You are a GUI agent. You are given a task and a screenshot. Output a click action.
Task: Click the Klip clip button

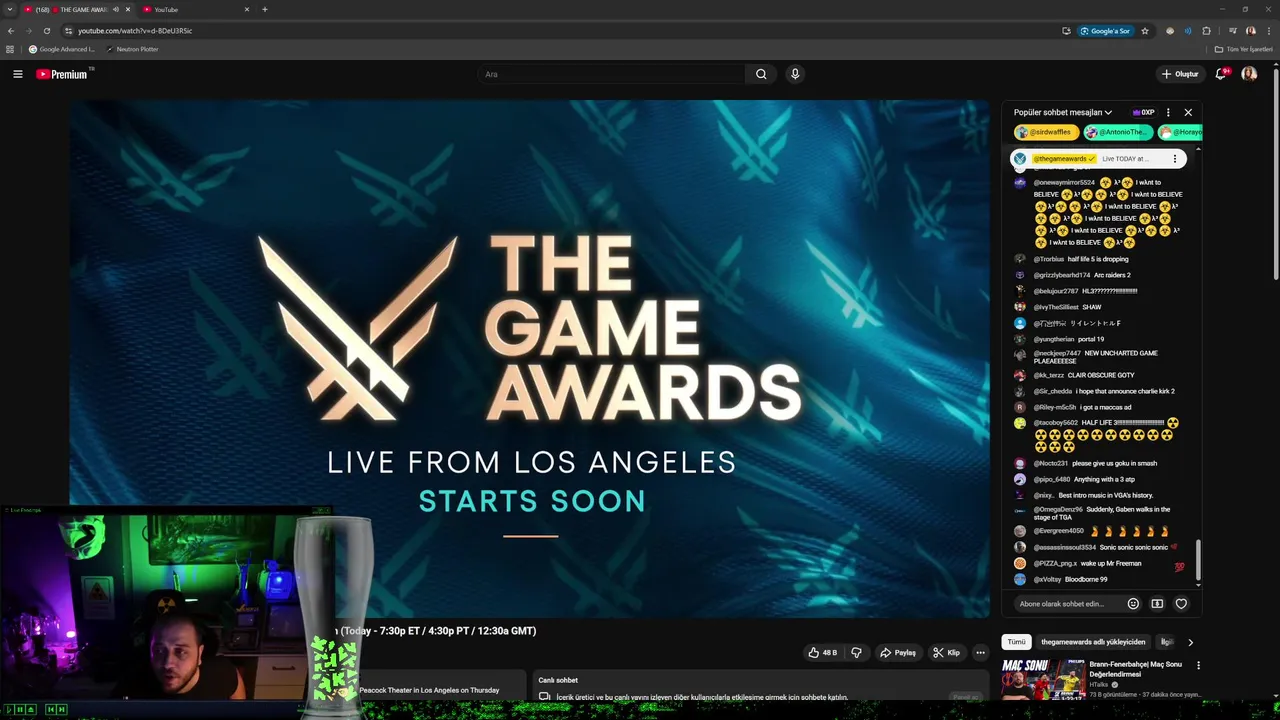(946, 653)
